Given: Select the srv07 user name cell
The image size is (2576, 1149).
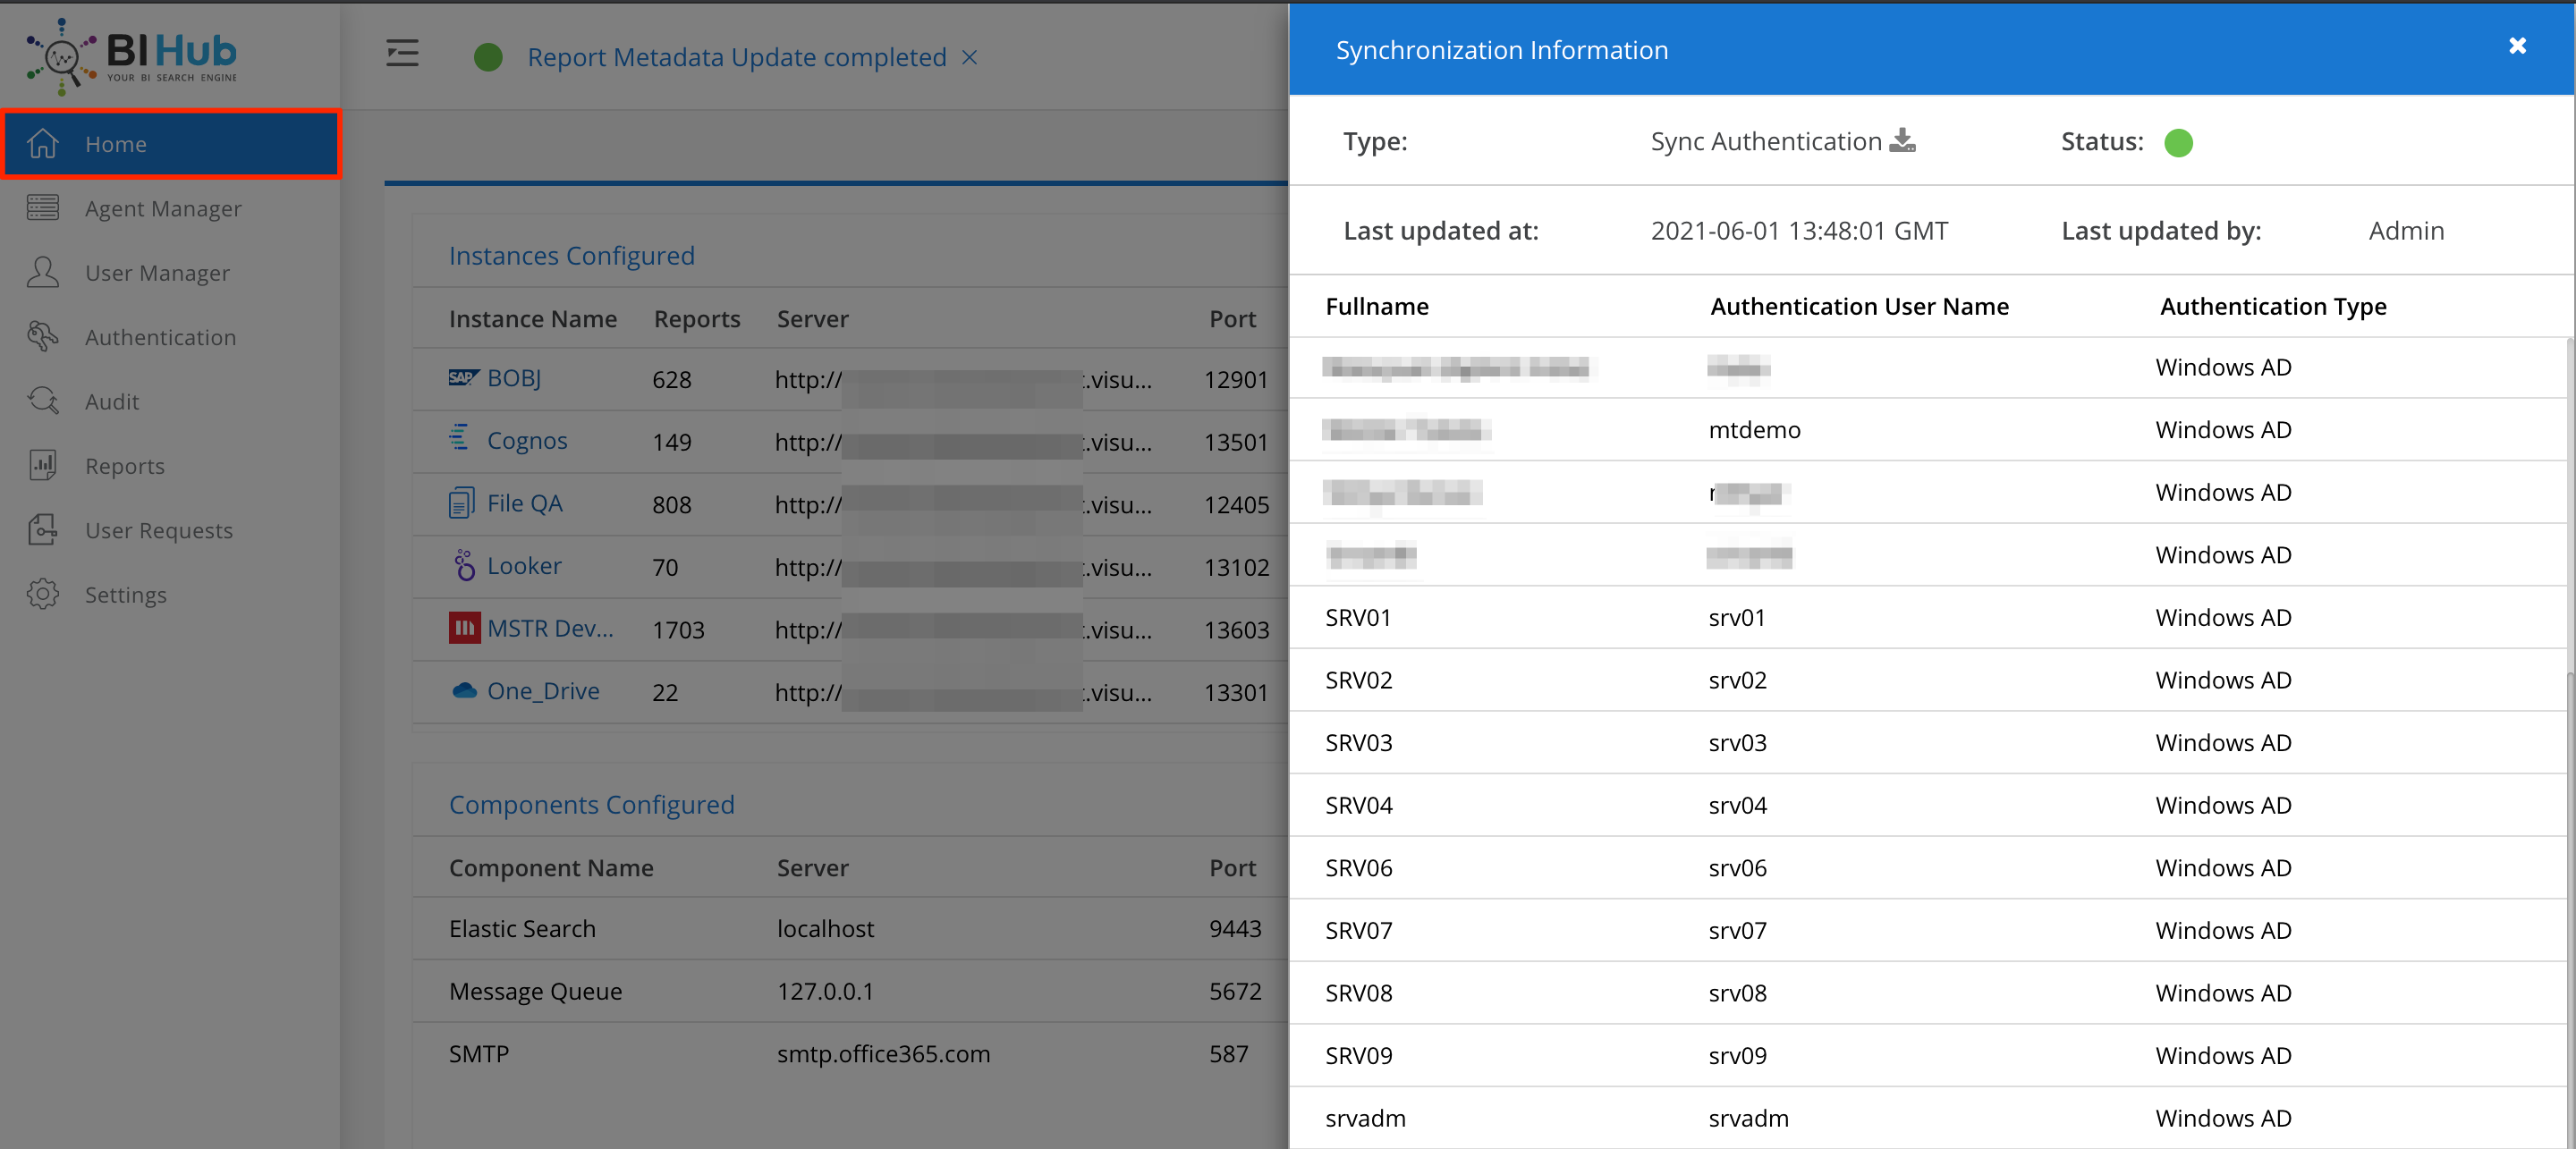Looking at the screenshot, I should (1737, 930).
